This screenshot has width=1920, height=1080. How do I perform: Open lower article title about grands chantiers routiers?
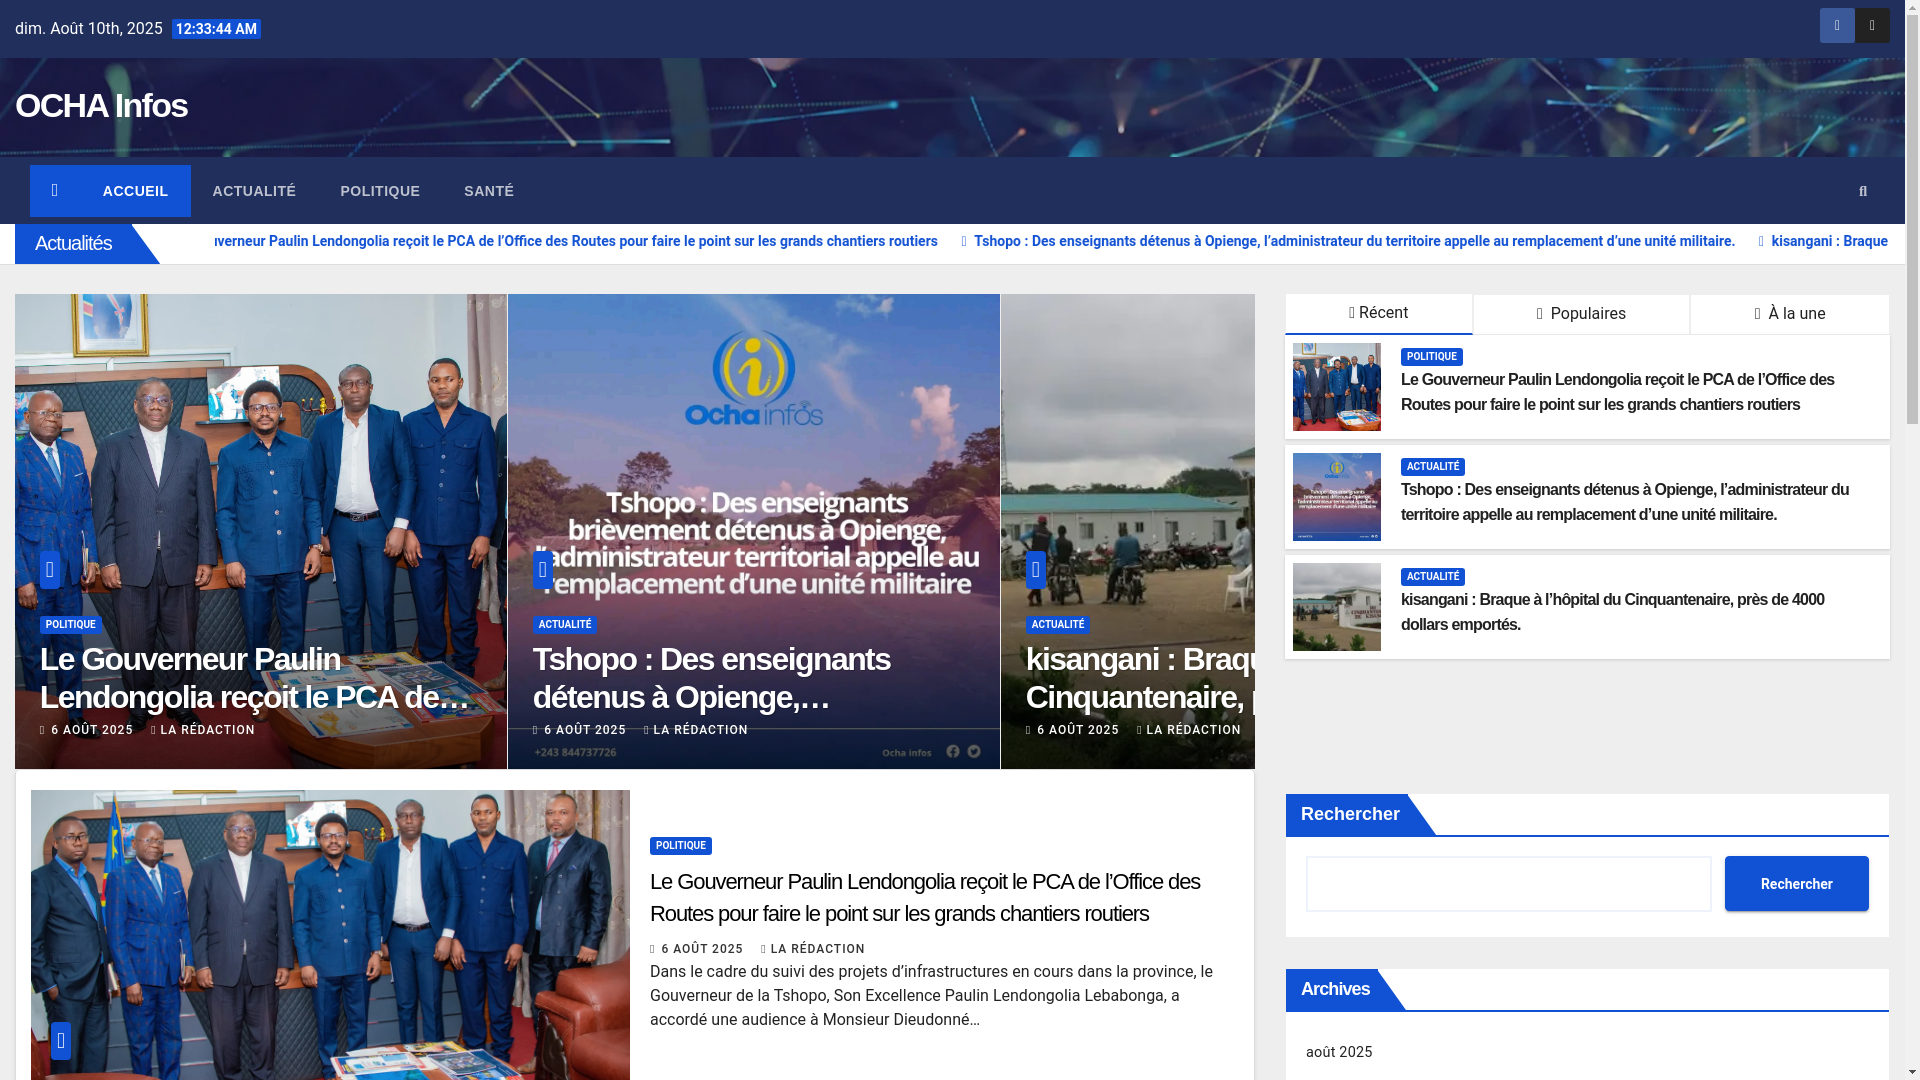click(925, 897)
